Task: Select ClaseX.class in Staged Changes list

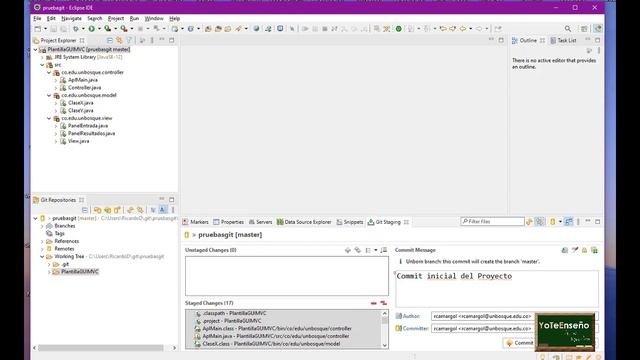Action: click(x=271, y=344)
